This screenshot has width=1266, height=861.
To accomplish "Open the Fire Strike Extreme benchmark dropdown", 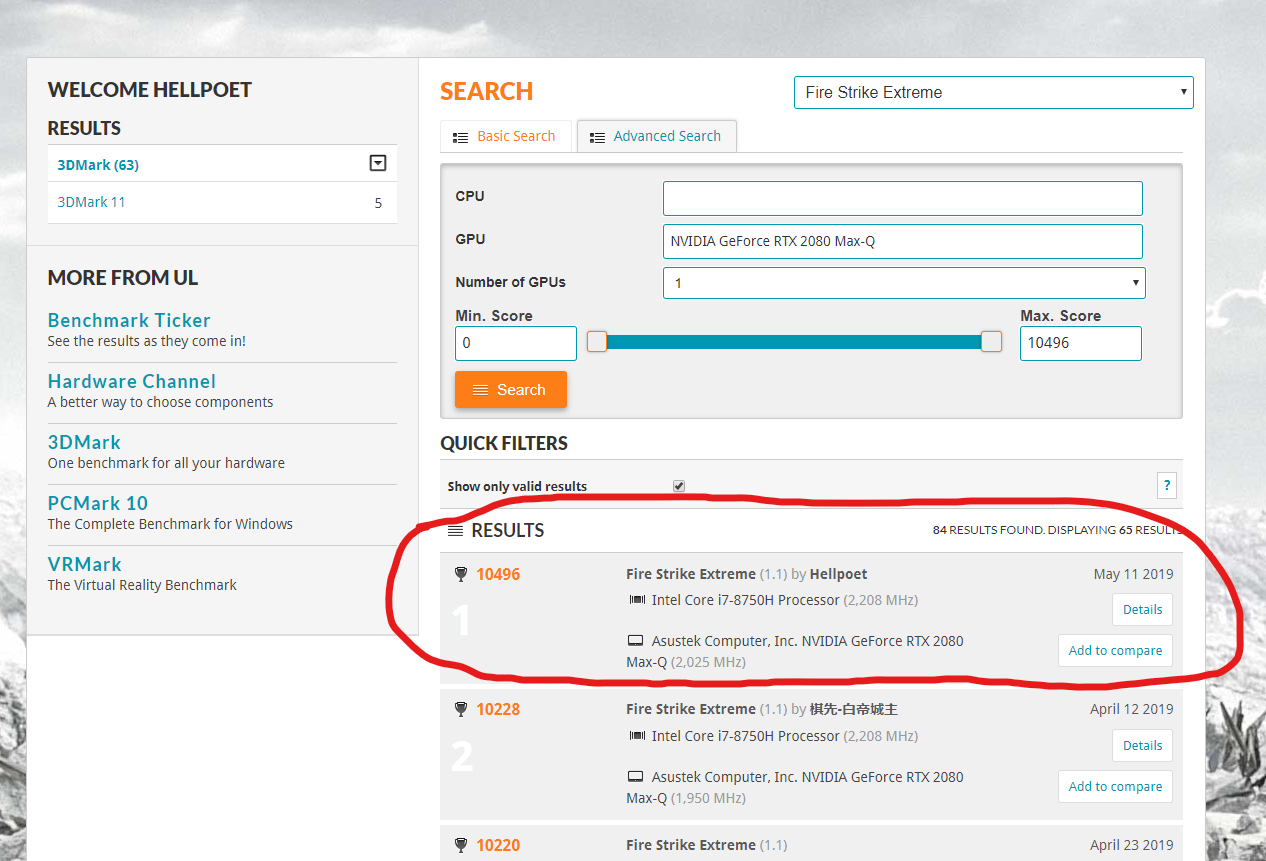I will click(x=994, y=92).
